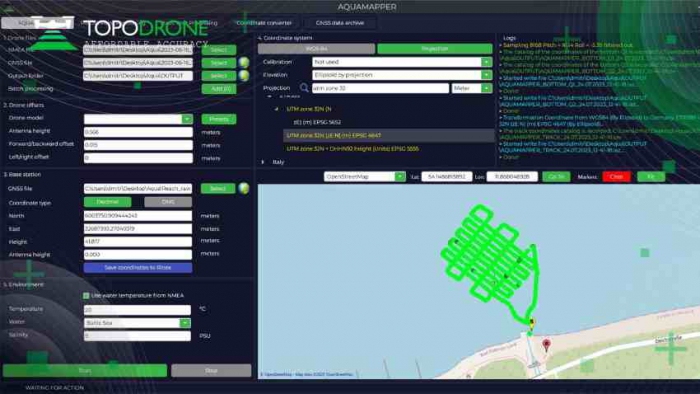Switch coordinate system to WGS-84
The height and width of the screenshot is (394, 700).
(x=316, y=49)
